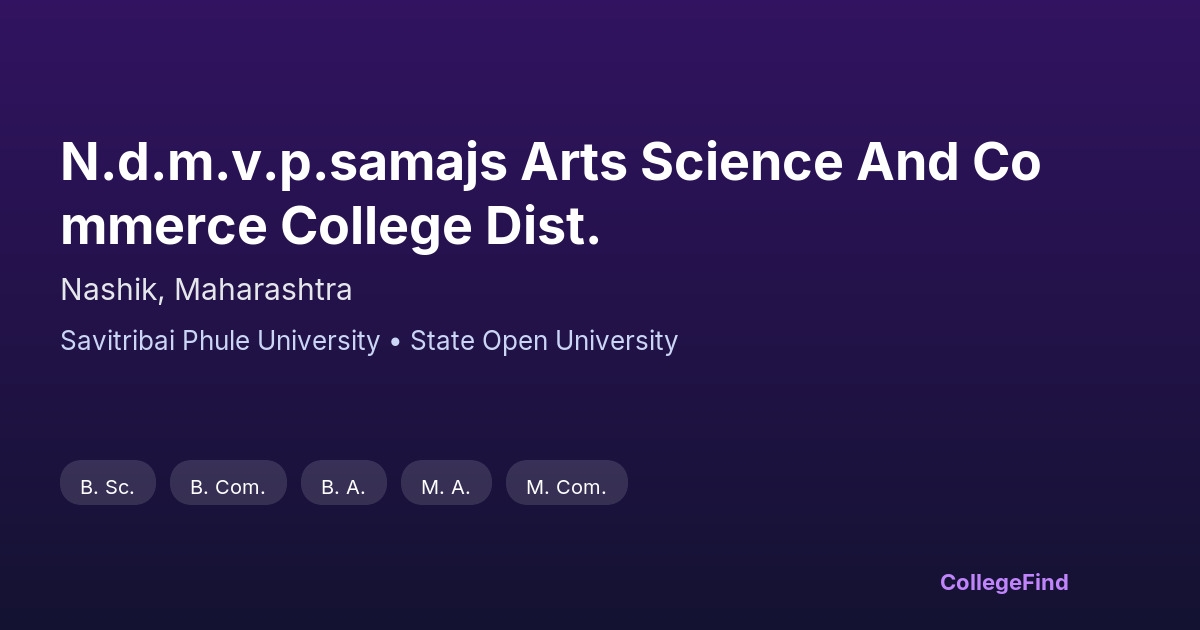The height and width of the screenshot is (630, 1200).
Task: Click the word Science in the heading
Action: tap(741, 162)
